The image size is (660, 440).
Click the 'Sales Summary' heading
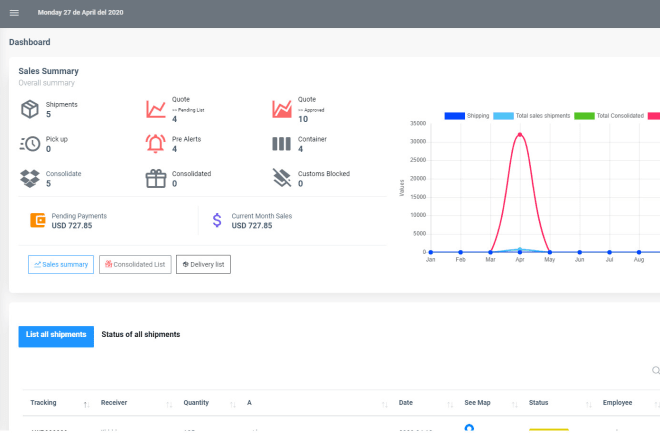point(48,71)
